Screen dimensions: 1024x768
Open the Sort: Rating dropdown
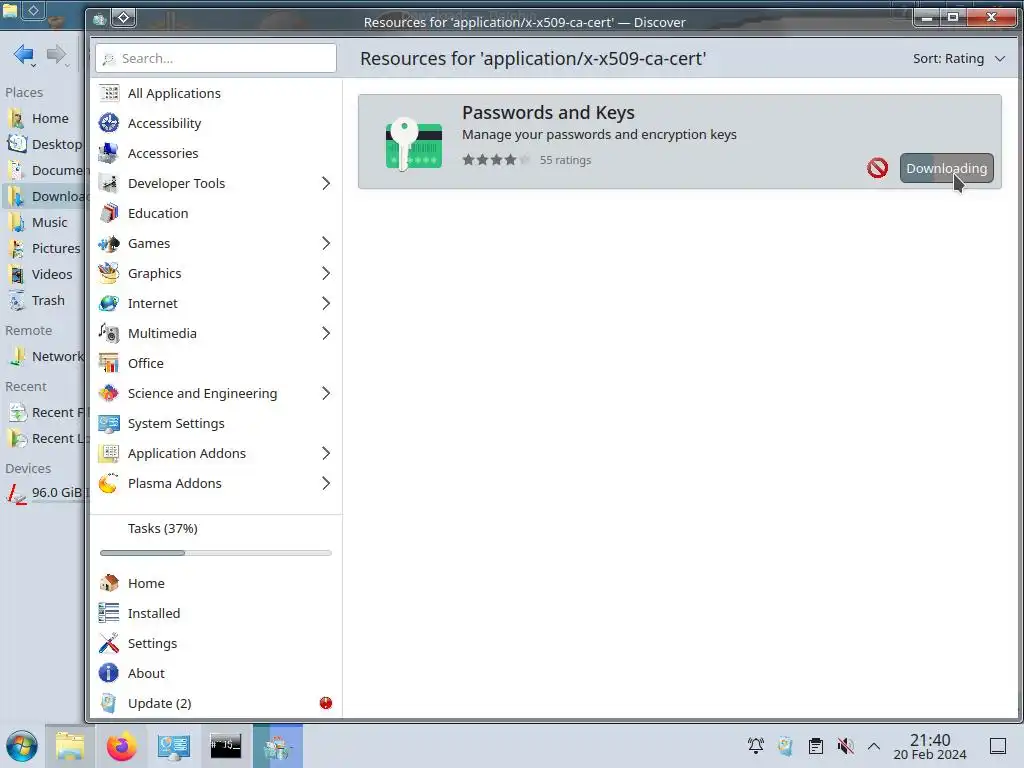tap(959, 59)
